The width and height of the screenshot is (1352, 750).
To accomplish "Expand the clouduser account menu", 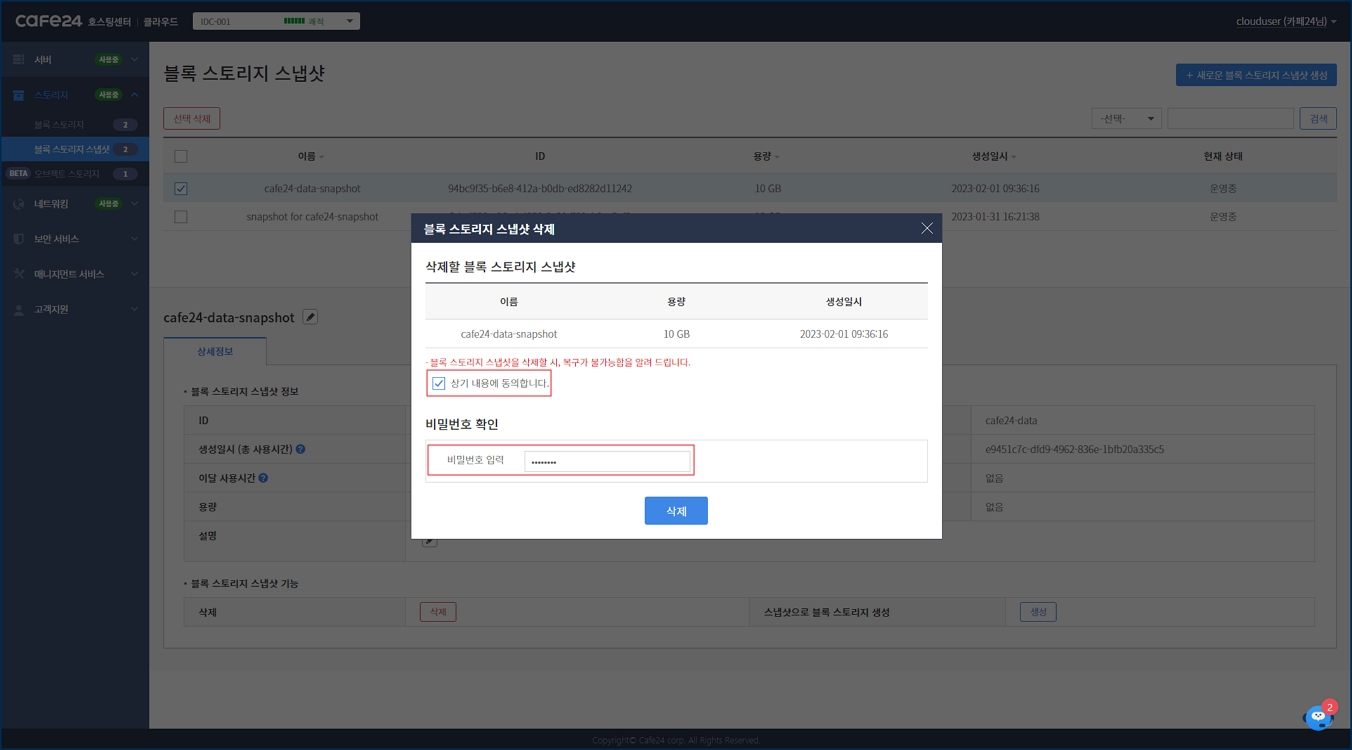I will [1286, 21].
